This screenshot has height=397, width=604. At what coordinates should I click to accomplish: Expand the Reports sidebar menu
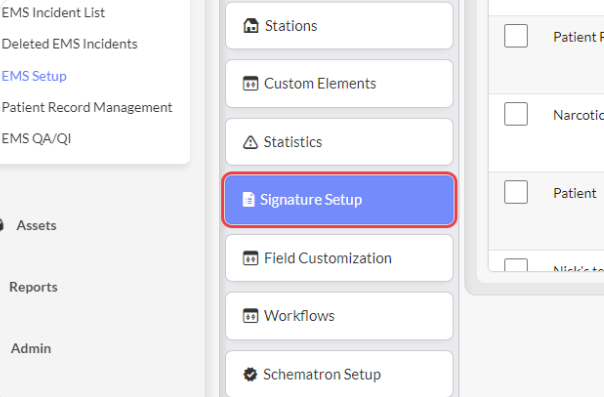34,287
